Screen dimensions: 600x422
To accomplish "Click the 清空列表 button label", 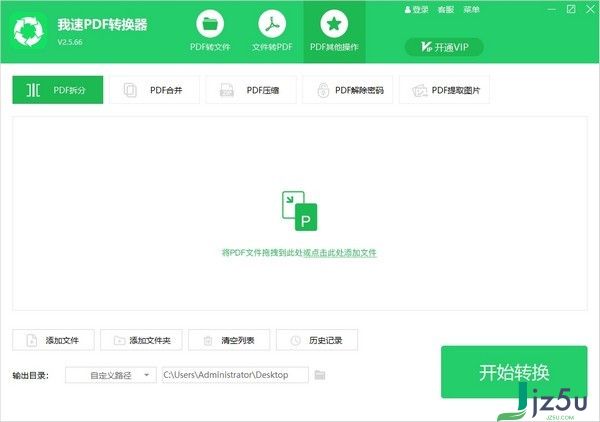I will 238,340.
